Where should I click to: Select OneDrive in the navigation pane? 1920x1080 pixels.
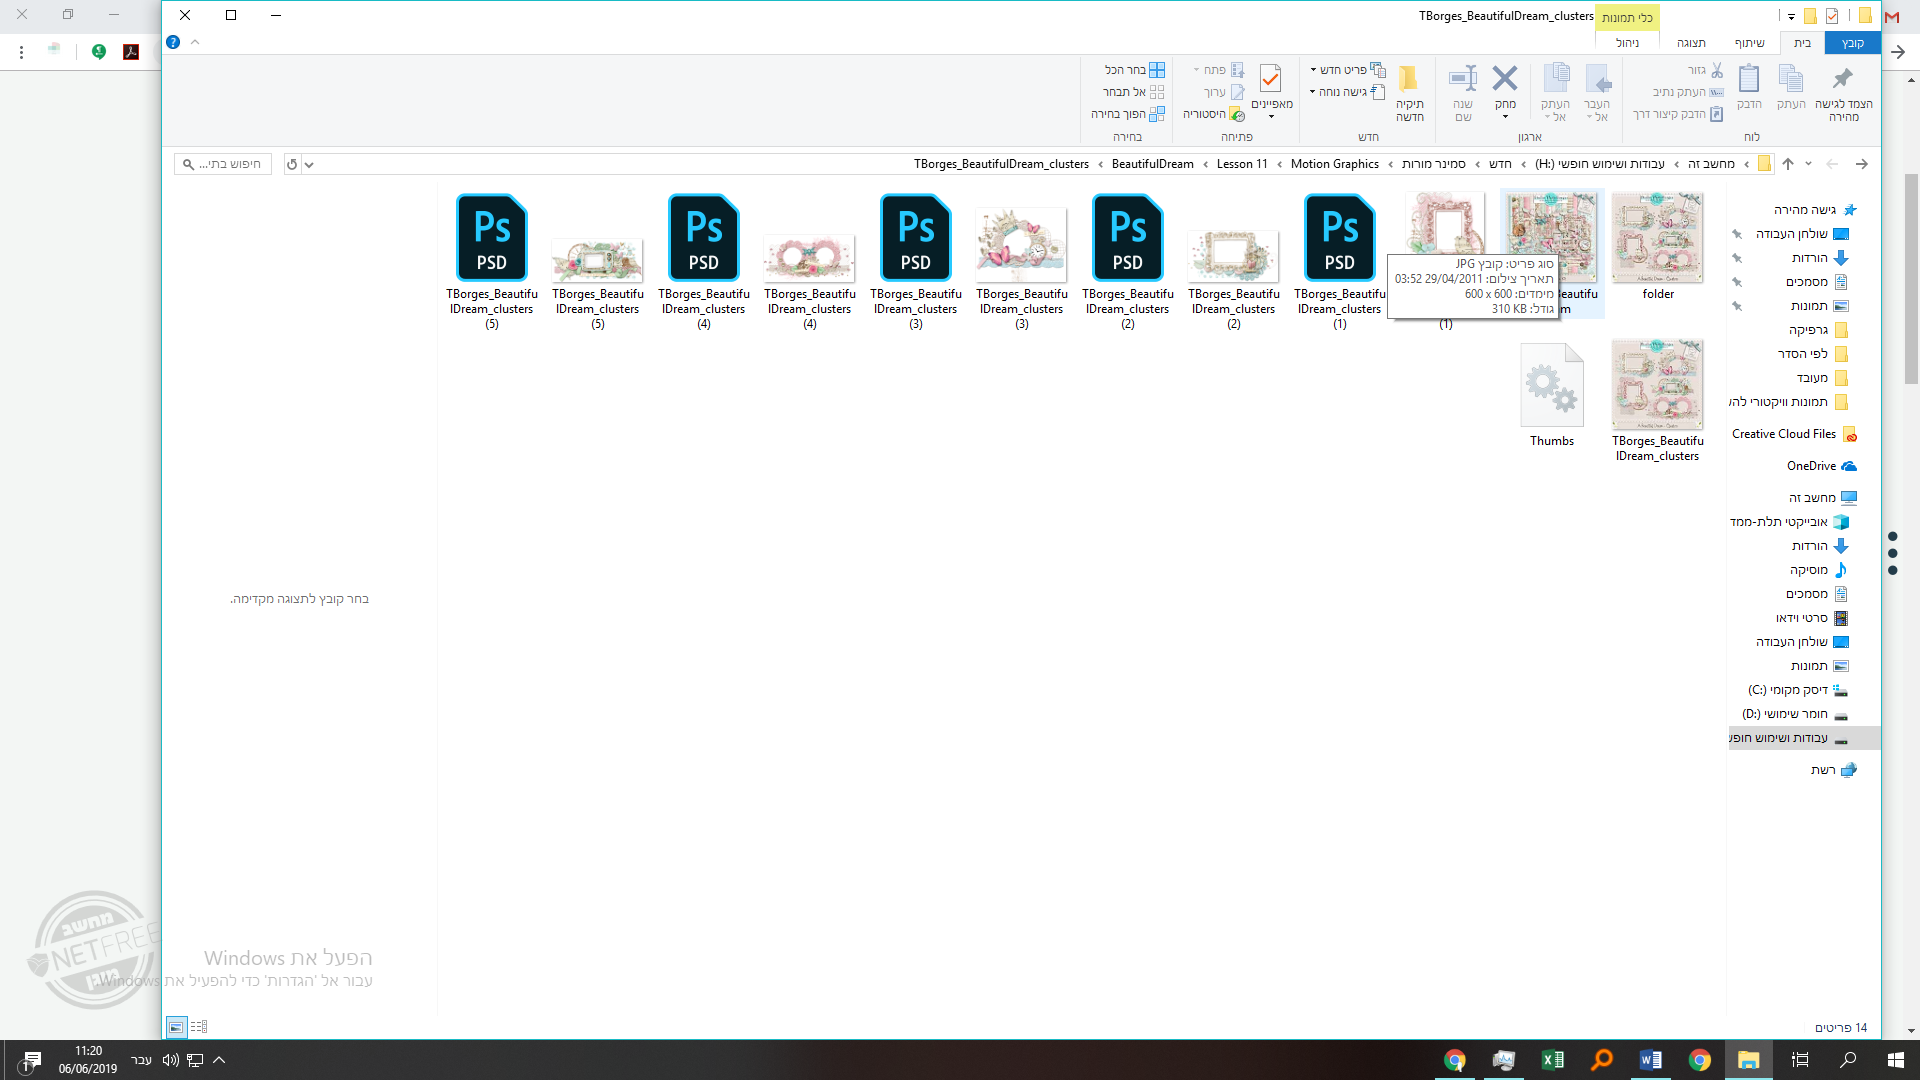pyautogui.click(x=1811, y=466)
